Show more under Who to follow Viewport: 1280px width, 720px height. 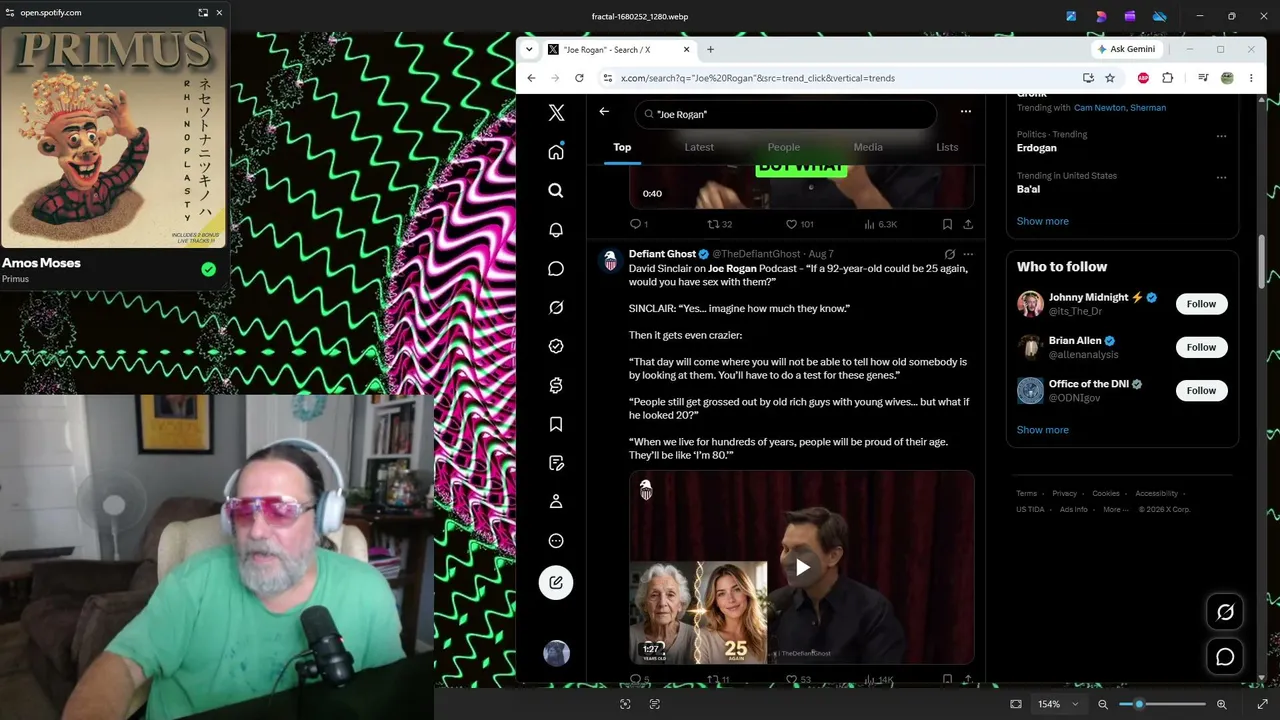(x=1042, y=430)
